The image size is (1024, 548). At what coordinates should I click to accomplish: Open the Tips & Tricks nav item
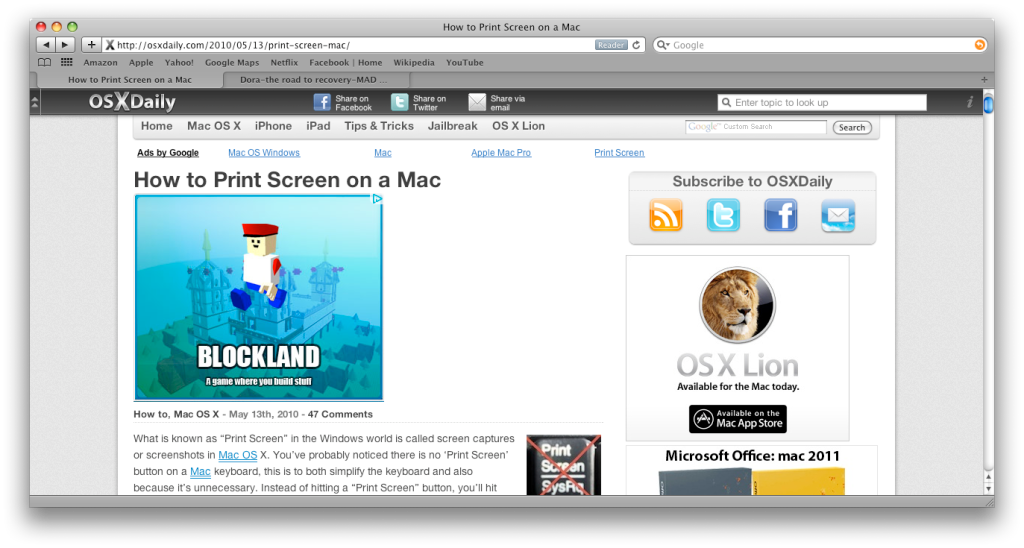(x=379, y=126)
